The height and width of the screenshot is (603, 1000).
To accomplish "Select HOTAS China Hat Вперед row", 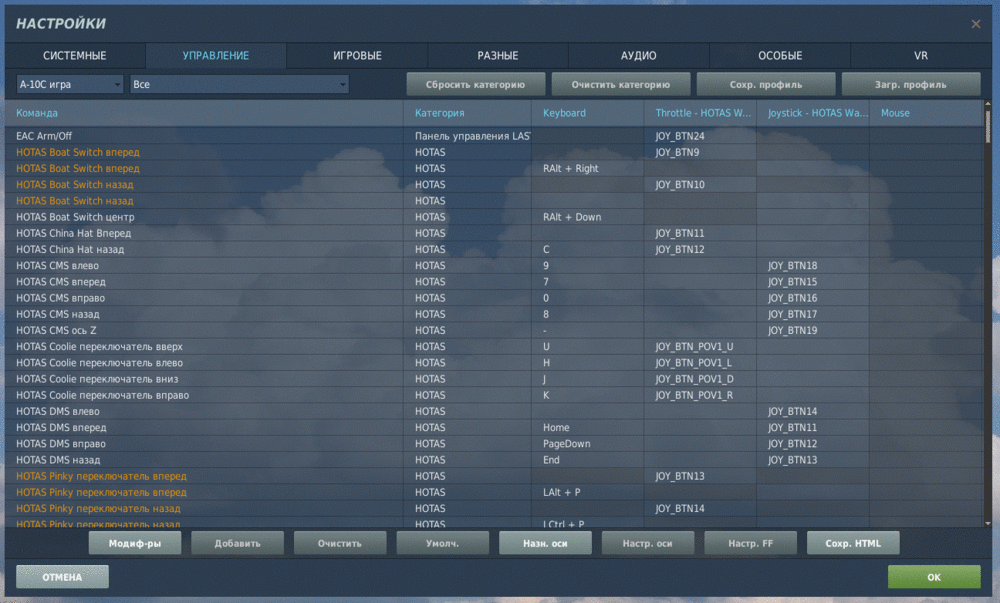I will click(x=494, y=233).
